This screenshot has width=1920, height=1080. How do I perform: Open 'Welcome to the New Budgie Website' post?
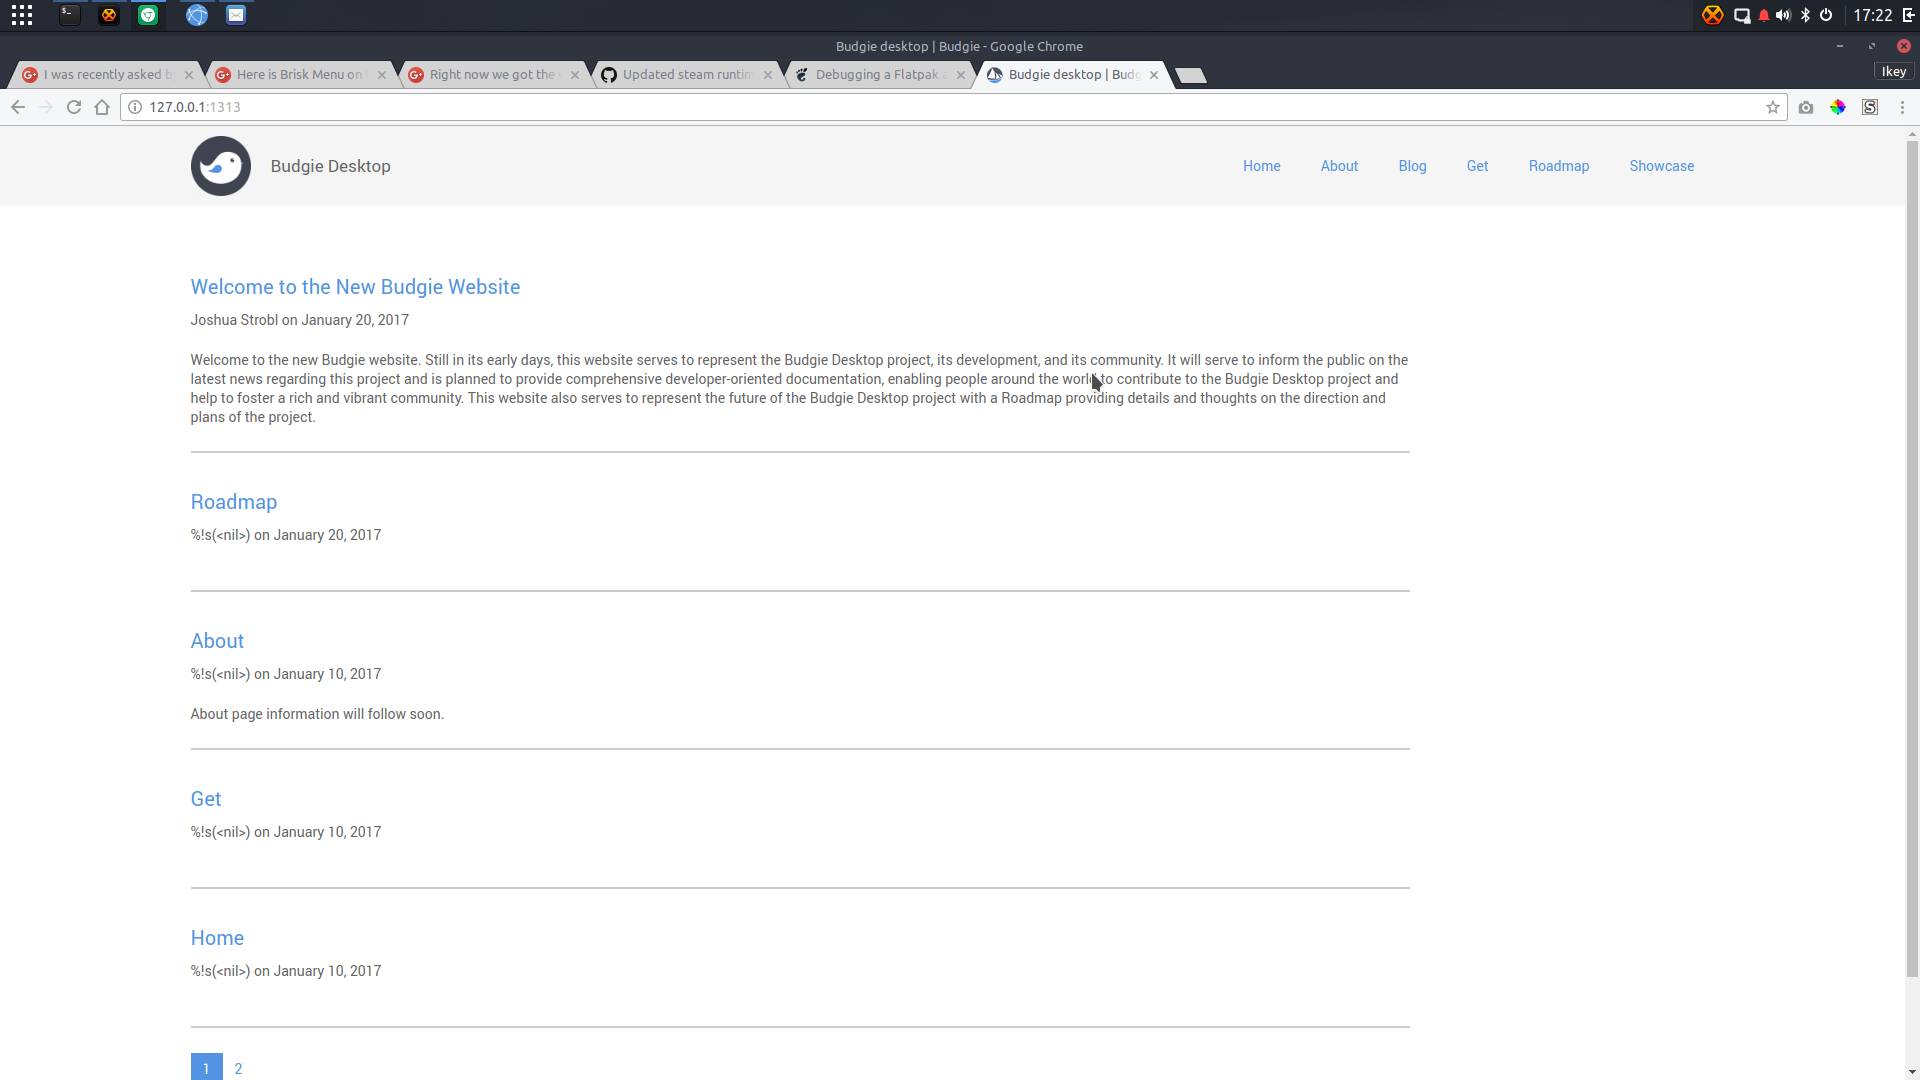(x=355, y=287)
